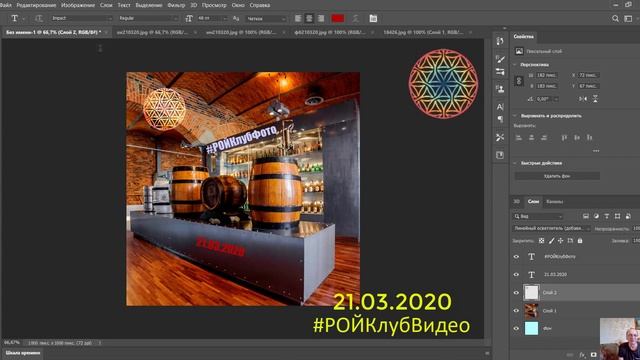The width and height of the screenshot is (640, 360).
Task: Open the Фильтр menu
Action: coord(176,5)
